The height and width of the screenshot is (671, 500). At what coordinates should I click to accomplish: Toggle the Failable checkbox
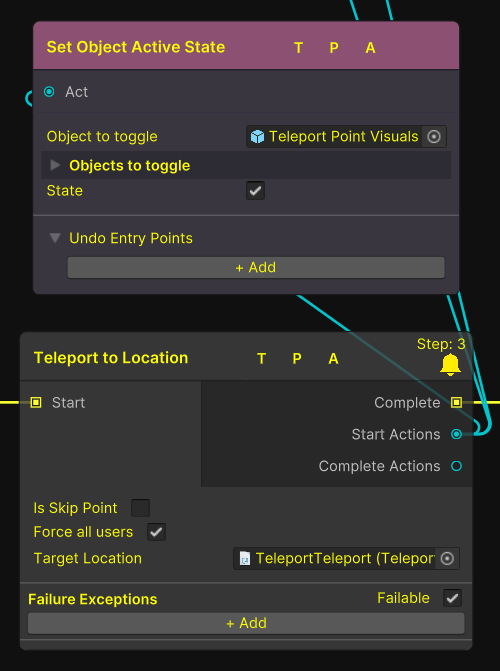pyautogui.click(x=452, y=598)
